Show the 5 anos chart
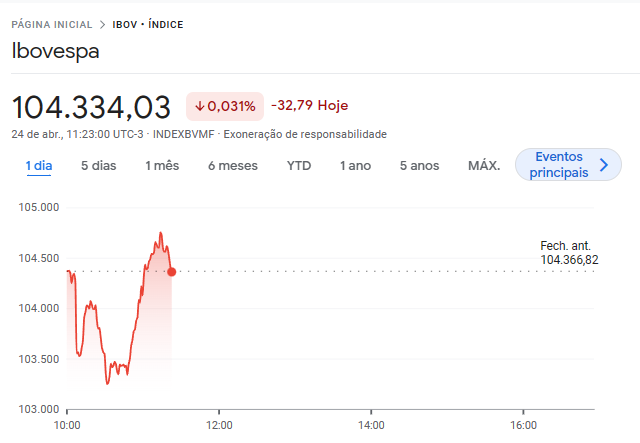Viewport: 640px width, 443px height. [419, 165]
